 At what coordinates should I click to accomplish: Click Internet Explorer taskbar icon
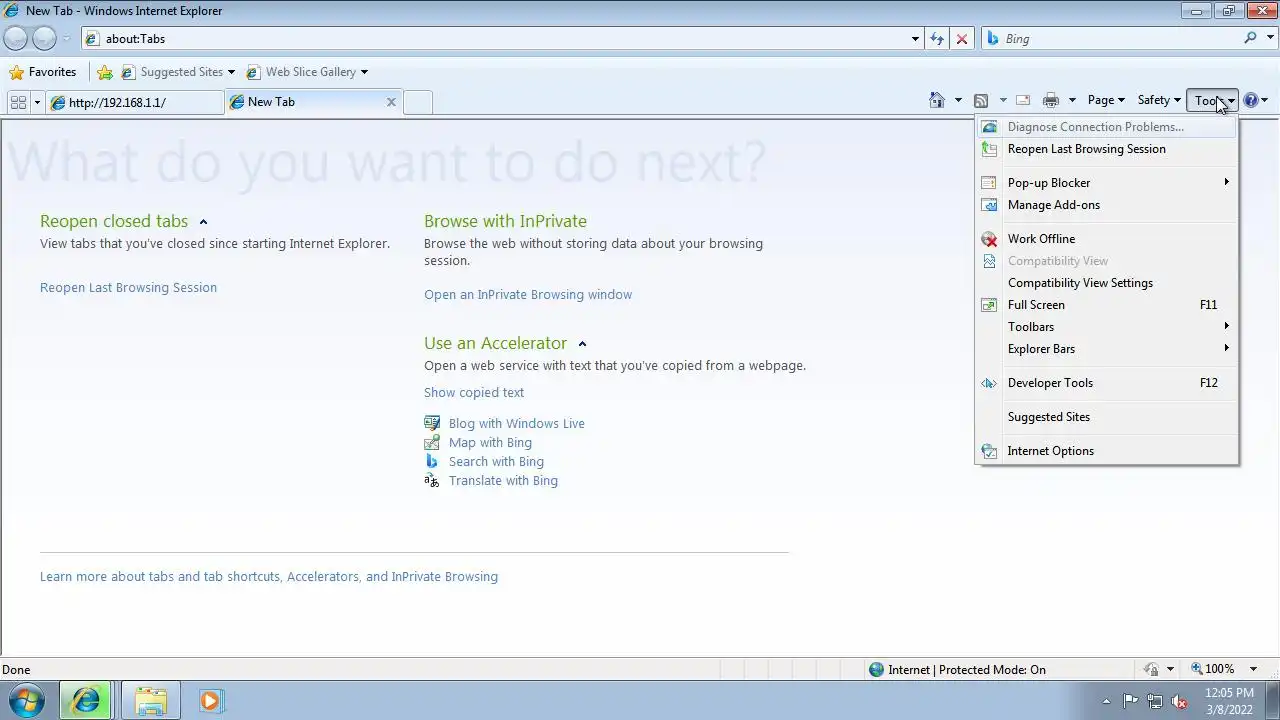point(86,700)
